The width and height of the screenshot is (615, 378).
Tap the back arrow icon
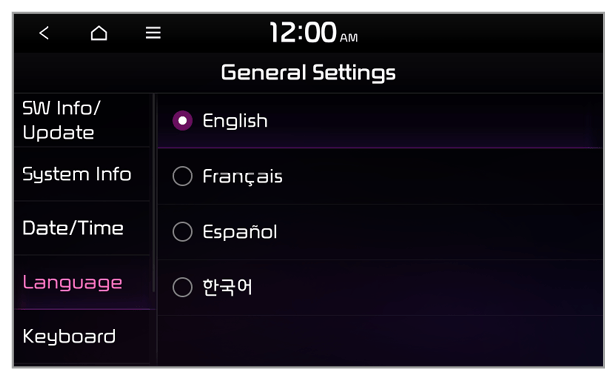[44, 33]
